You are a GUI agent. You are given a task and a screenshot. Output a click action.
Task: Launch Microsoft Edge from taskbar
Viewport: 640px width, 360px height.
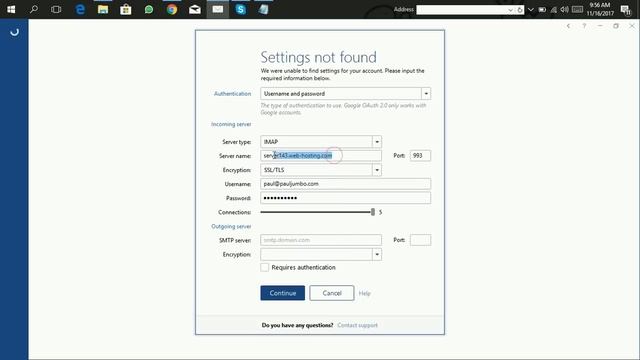coord(80,9)
